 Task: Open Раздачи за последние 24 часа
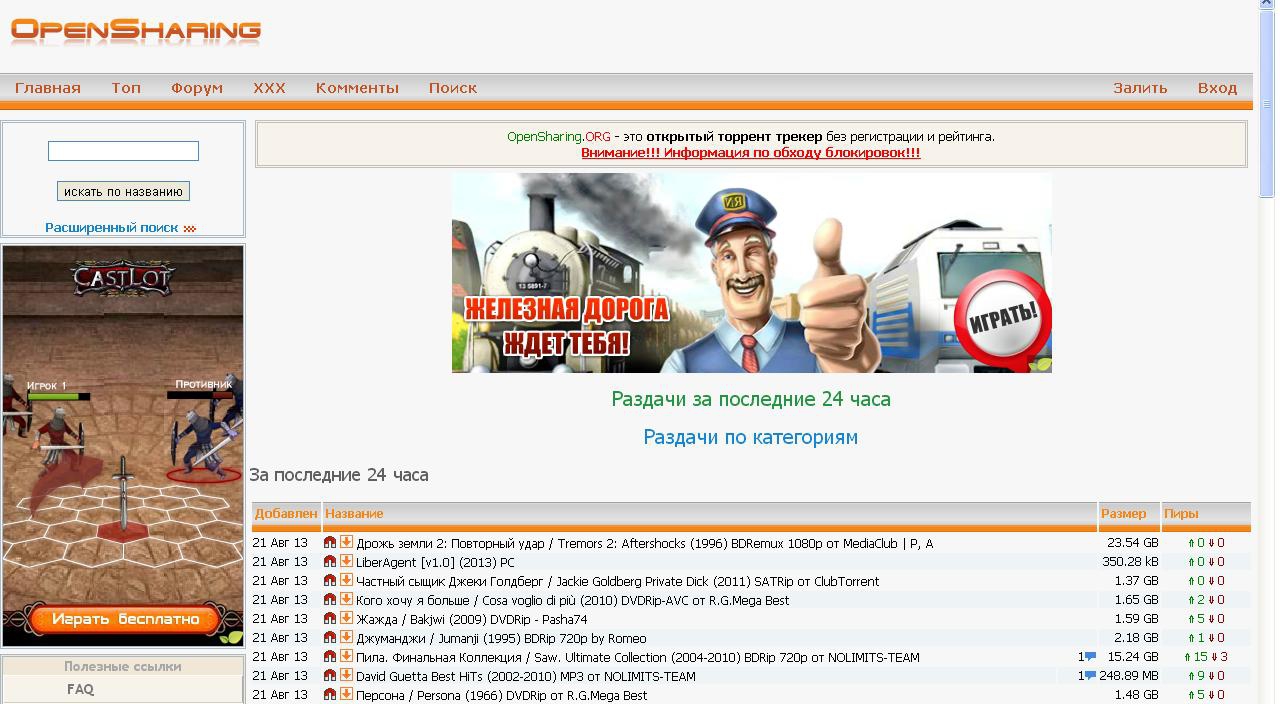751,399
